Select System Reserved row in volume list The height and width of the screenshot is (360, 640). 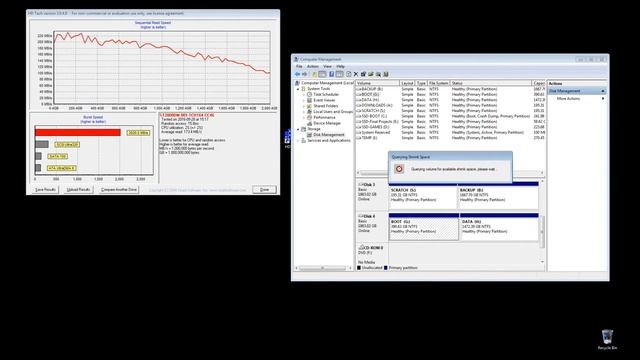point(450,132)
